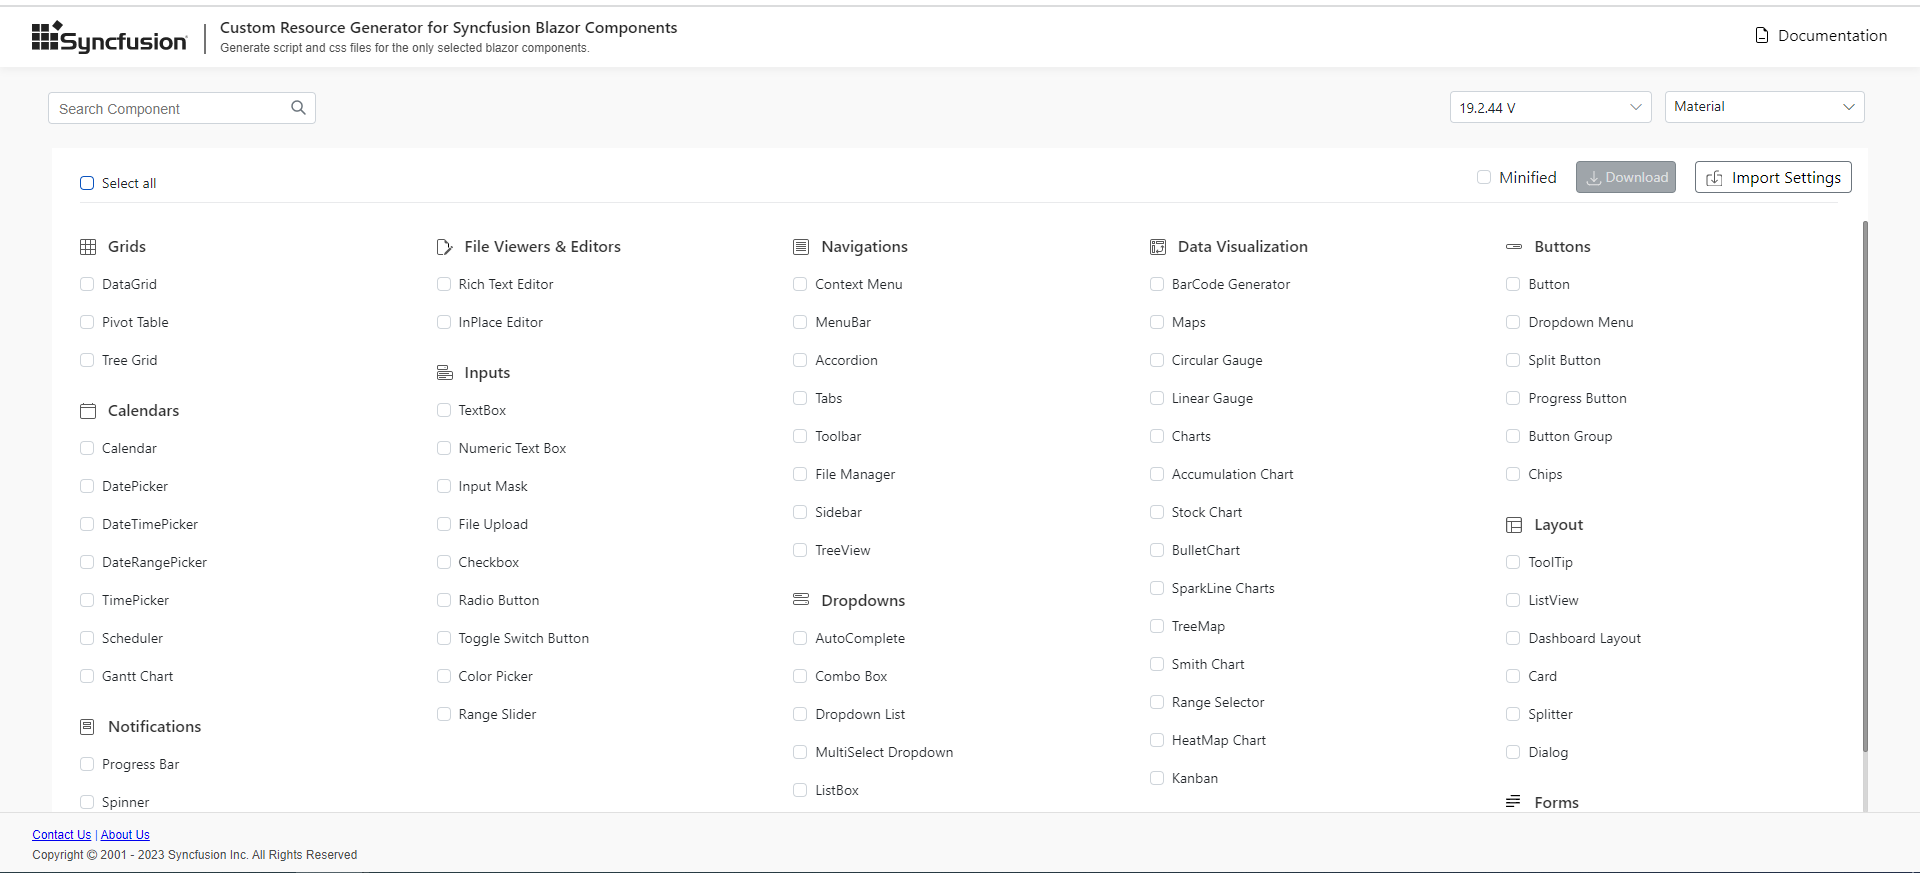
Task: Click the File Viewers & Editors icon
Action: tap(445, 247)
